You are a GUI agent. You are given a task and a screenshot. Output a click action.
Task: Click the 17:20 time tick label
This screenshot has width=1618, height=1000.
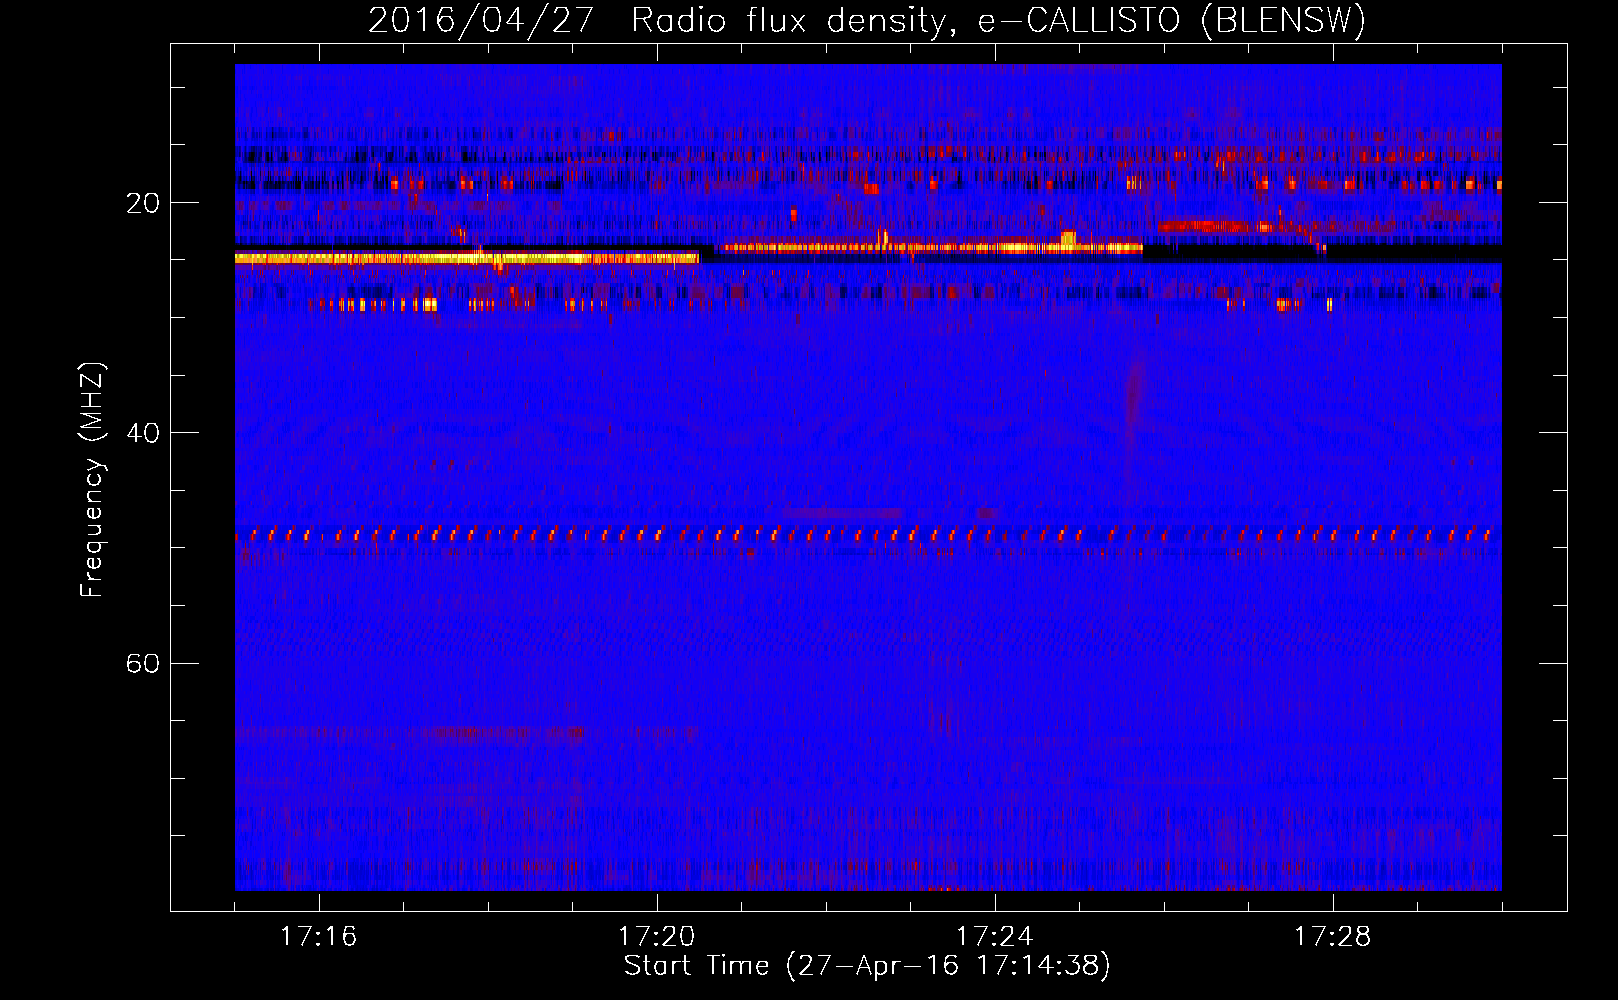pos(656,937)
